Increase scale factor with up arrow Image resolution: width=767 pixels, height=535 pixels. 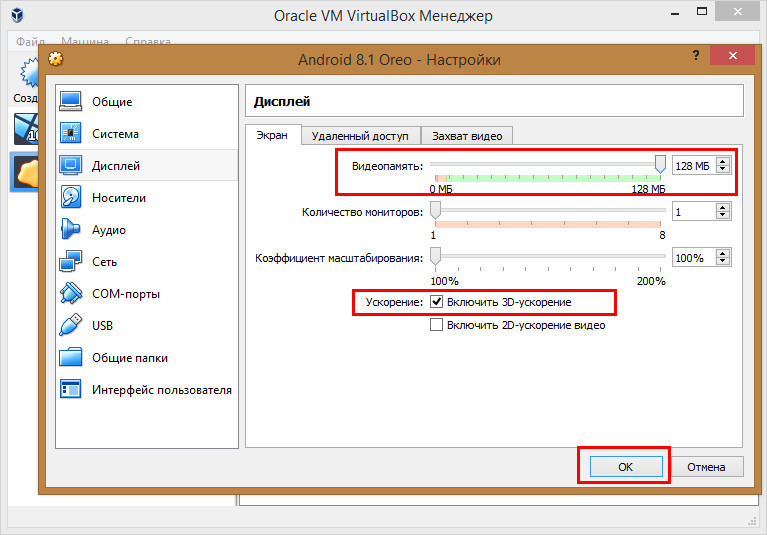722,253
